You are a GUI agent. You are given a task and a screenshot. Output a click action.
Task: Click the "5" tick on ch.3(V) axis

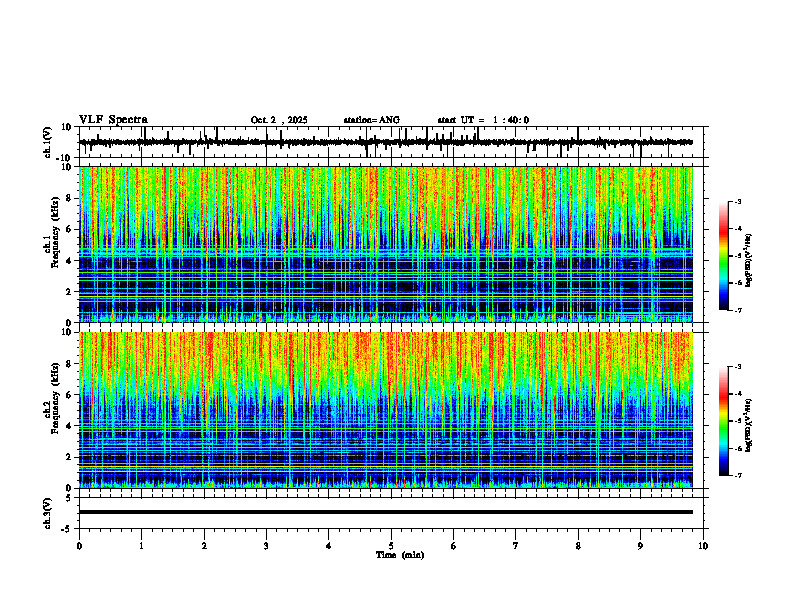click(x=70, y=498)
